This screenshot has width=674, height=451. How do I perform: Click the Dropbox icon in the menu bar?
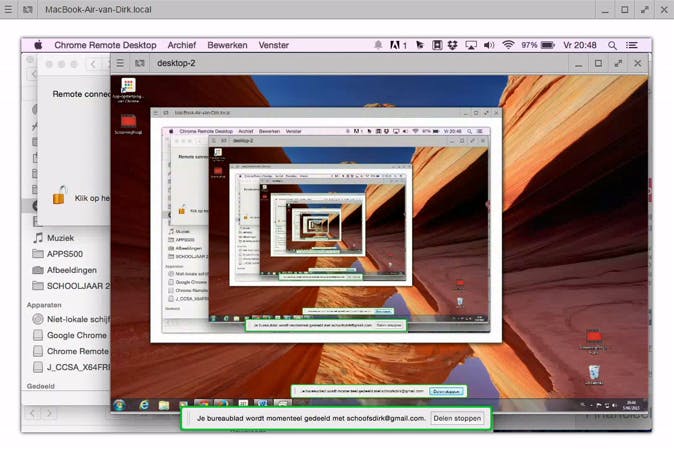(x=452, y=45)
